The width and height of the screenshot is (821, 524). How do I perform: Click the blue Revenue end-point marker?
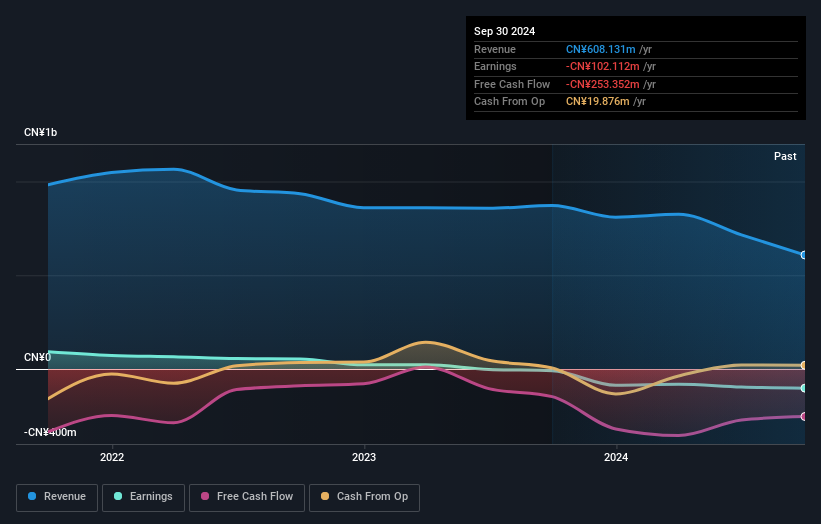803,255
